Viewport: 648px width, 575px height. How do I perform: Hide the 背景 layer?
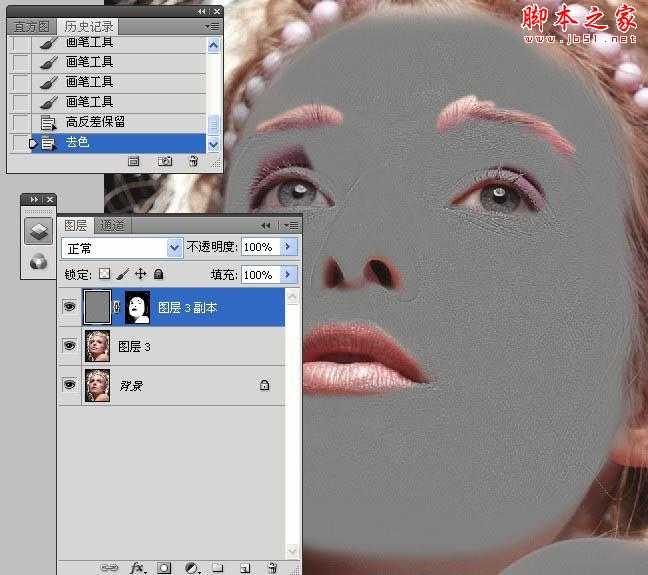point(69,384)
